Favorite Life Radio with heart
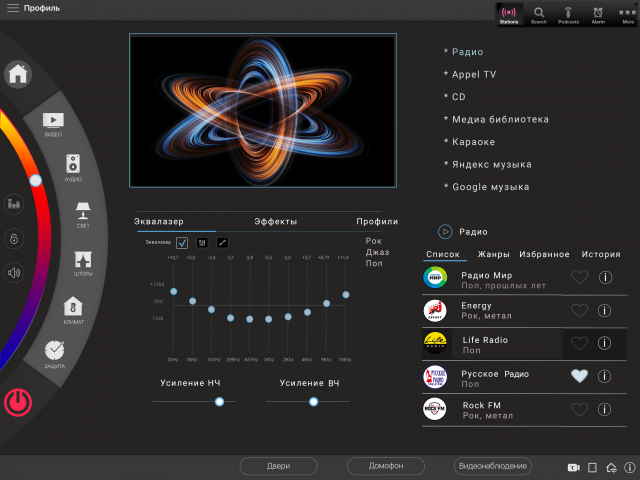Screen dimensions: 640x480 point(580,343)
